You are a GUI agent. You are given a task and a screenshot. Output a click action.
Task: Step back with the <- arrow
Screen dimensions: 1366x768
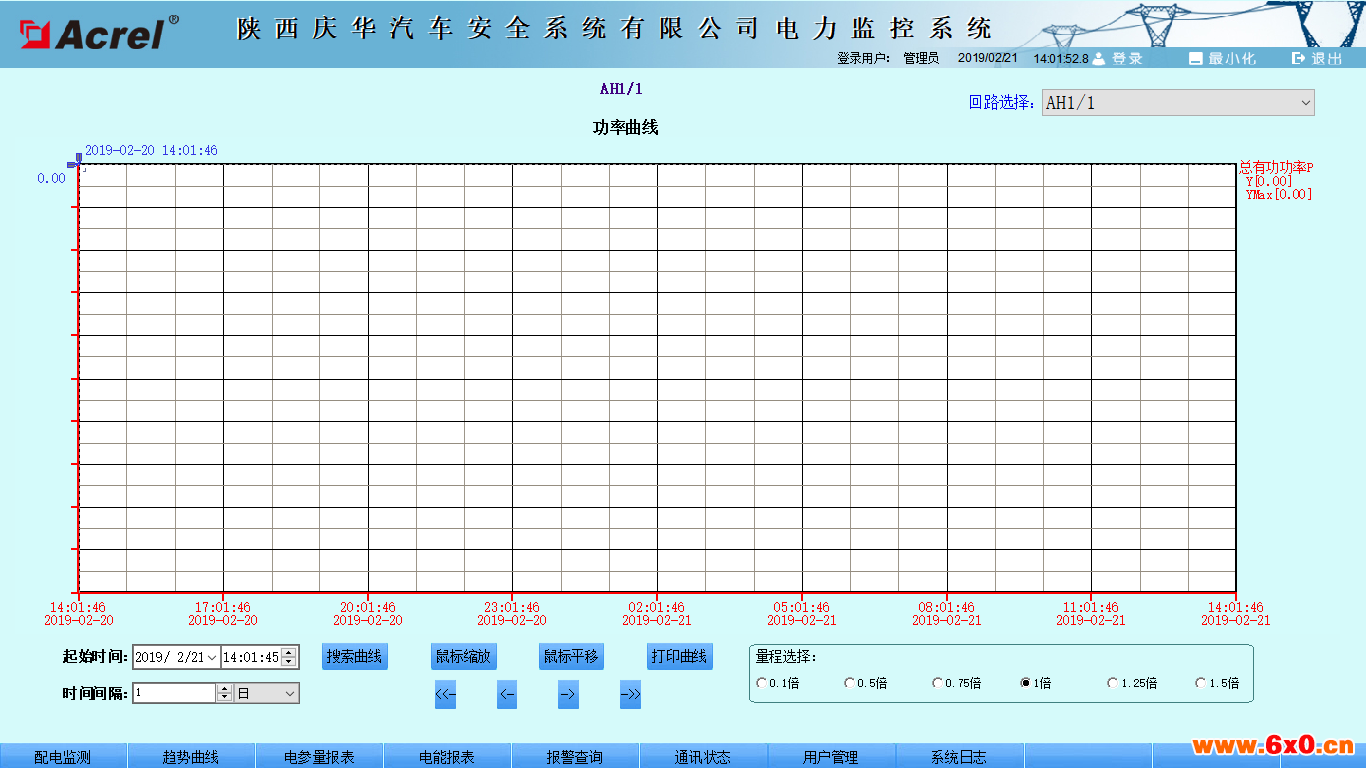(x=507, y=694)
